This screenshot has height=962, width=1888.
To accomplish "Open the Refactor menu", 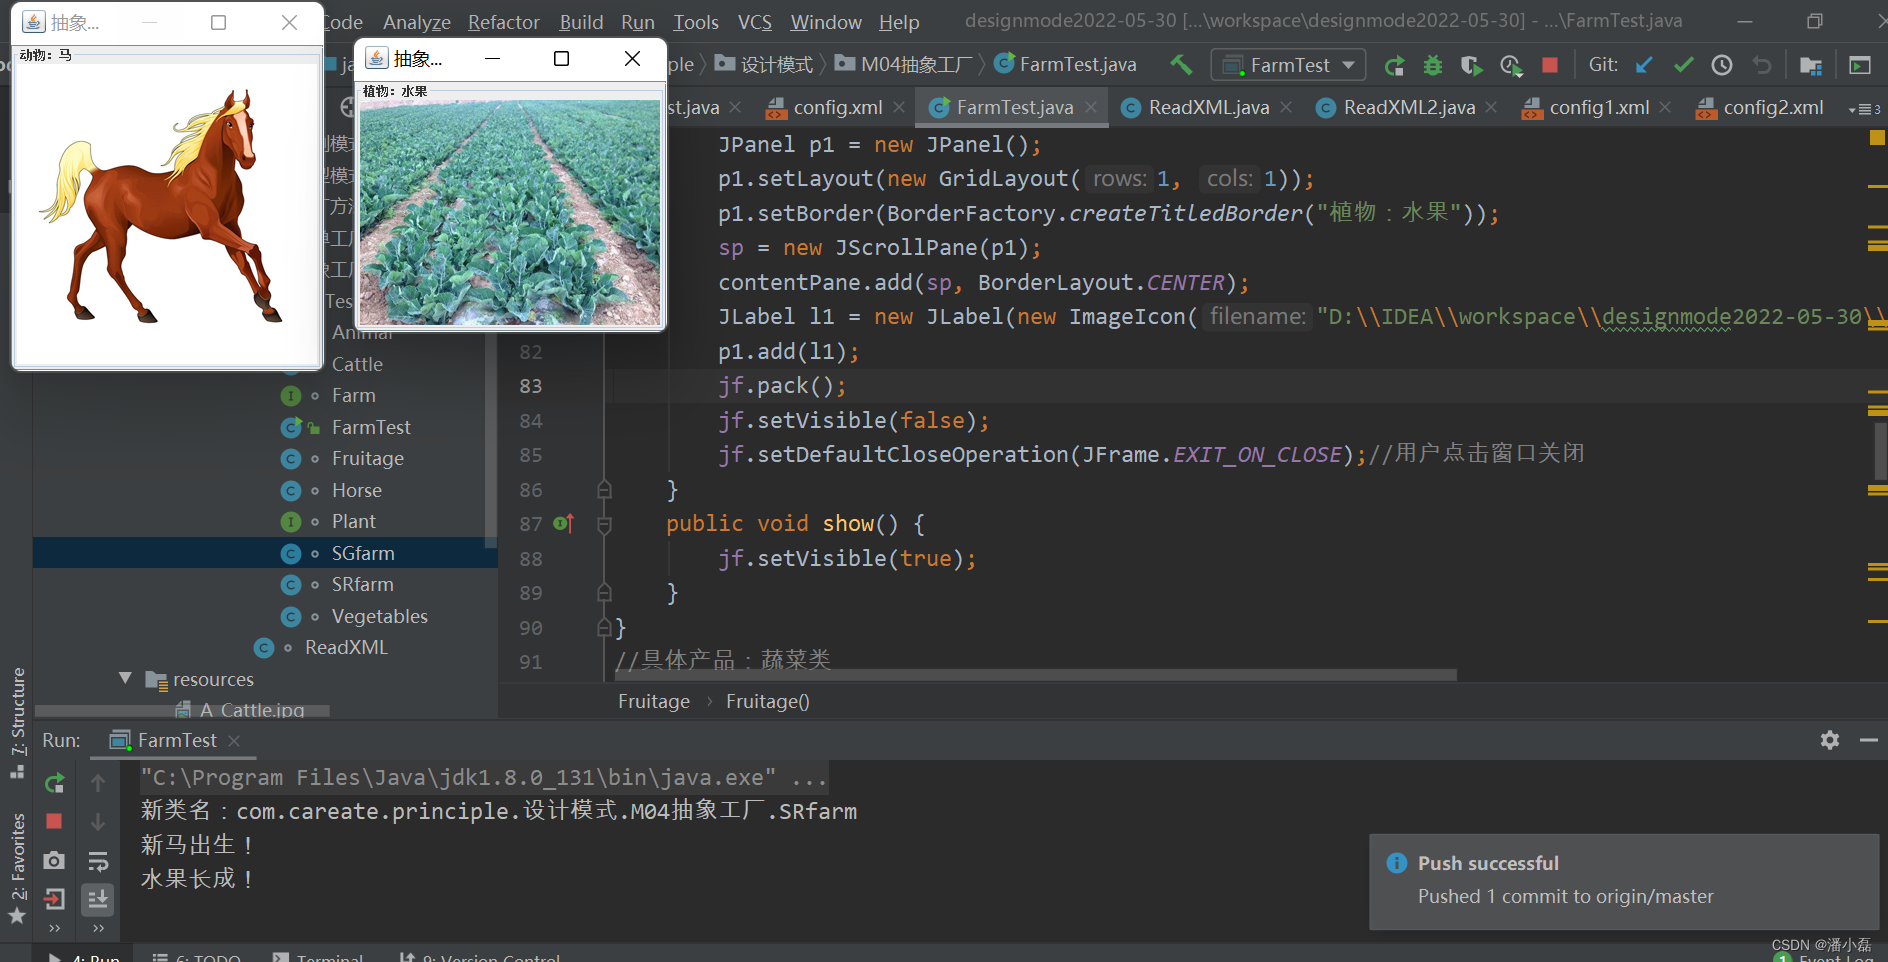I will (504, 22).
